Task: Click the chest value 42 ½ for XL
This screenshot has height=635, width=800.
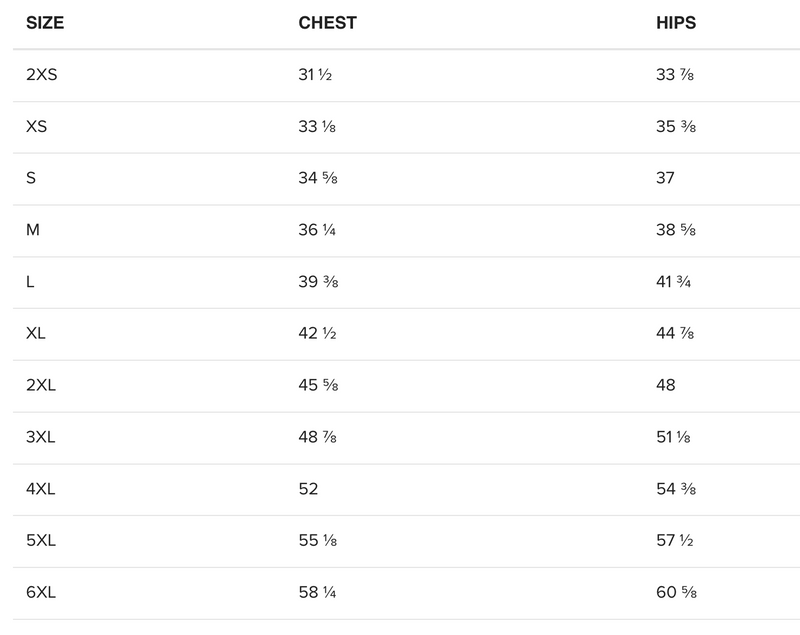Action: 317,334
